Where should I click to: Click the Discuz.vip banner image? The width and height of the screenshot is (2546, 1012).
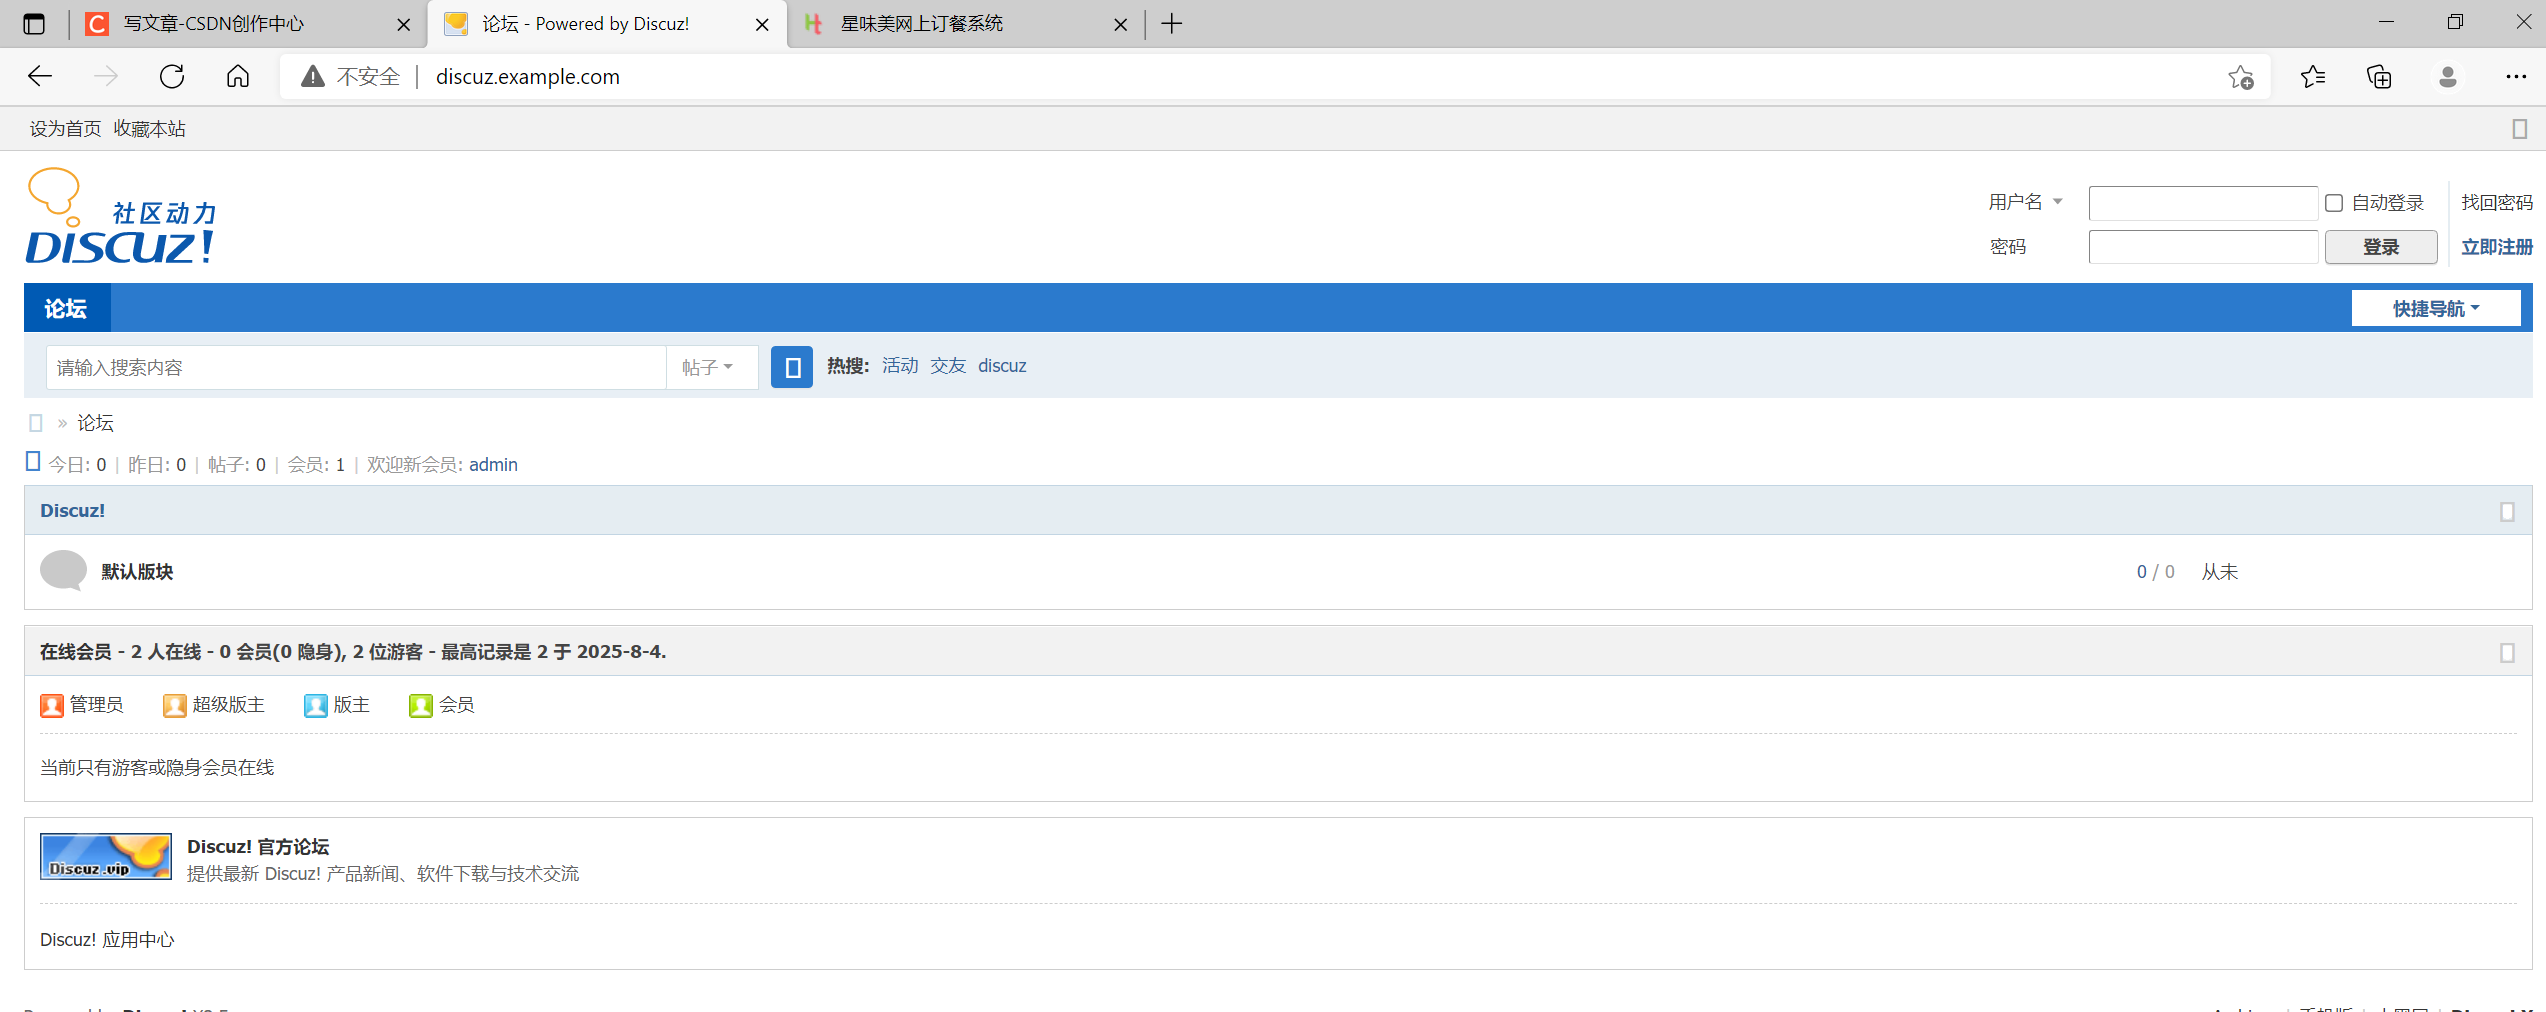coord(106,857)
